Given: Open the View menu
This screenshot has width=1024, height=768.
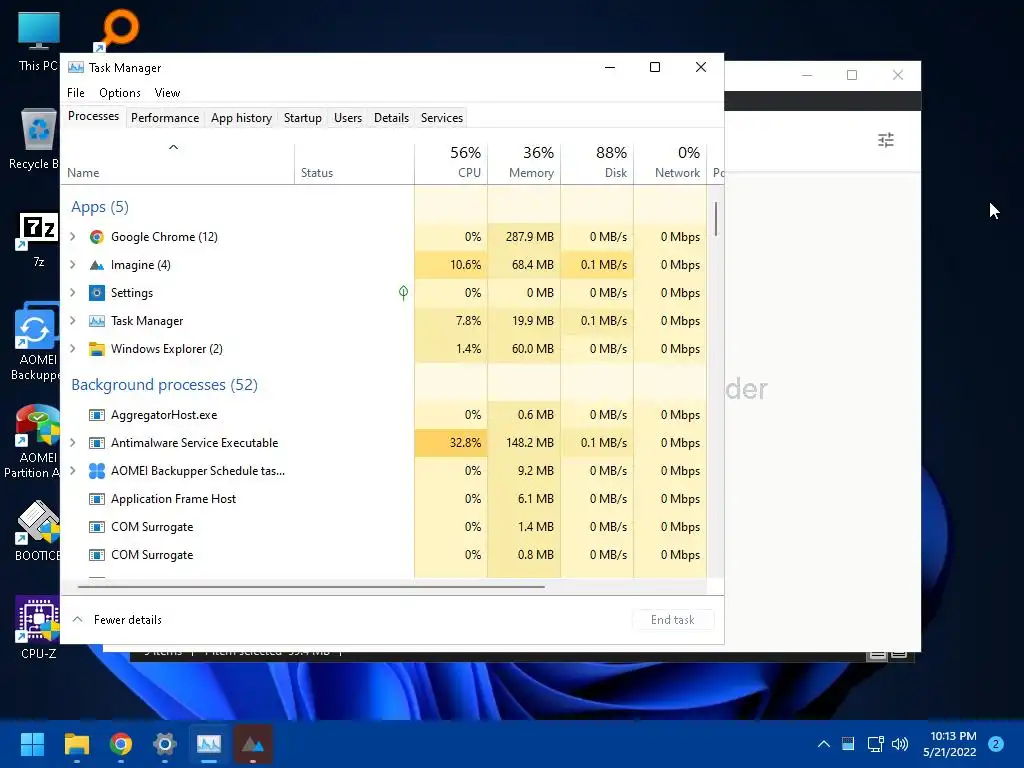Looking at the screenshot, I should pyautogui.click(x=167, y=93).
